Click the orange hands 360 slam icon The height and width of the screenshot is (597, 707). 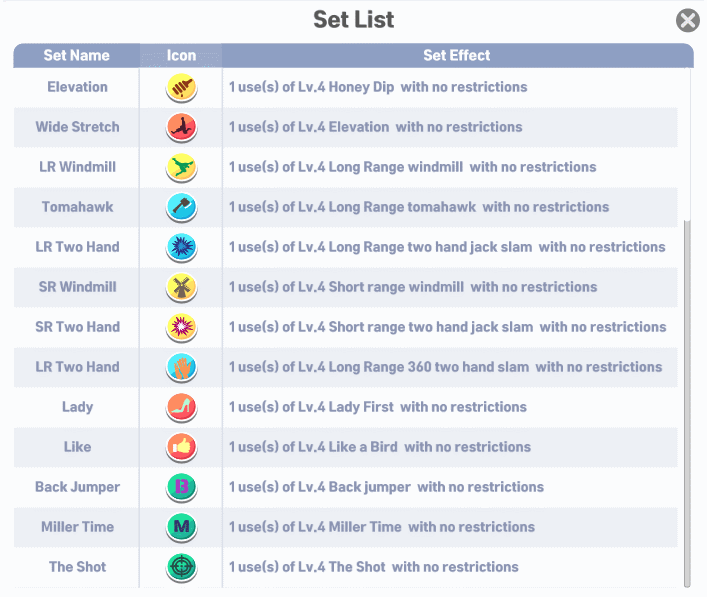point(181,367)
